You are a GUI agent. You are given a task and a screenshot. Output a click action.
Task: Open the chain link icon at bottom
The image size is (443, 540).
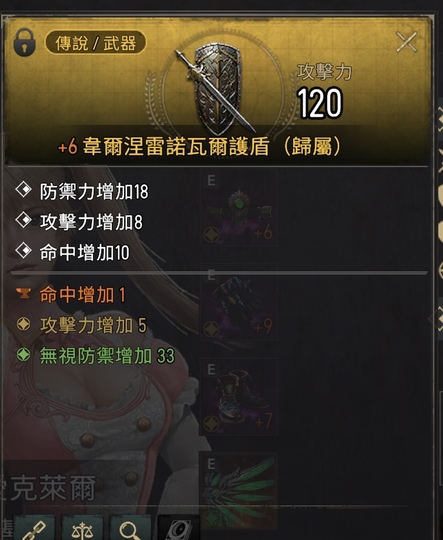pos(34,528)
